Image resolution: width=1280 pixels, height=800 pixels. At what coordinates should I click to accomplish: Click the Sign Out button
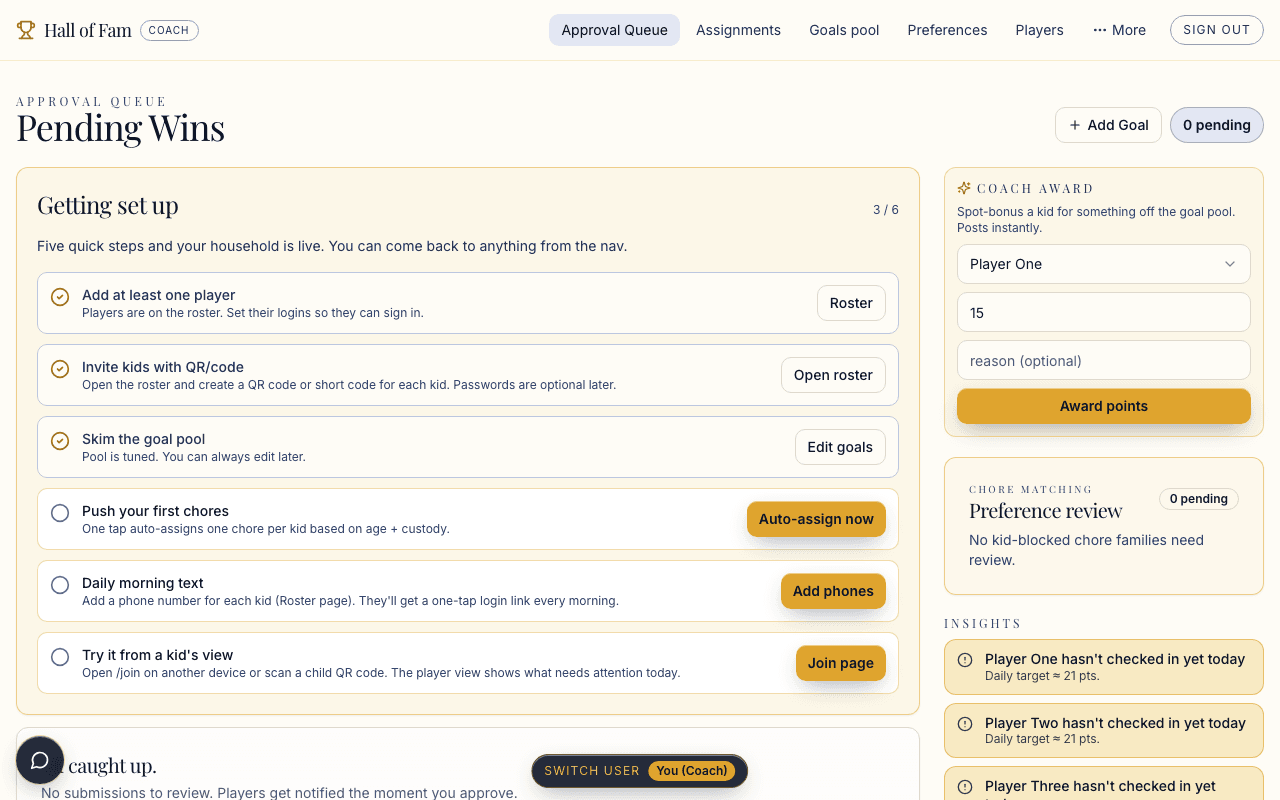tap(1217, 30)
